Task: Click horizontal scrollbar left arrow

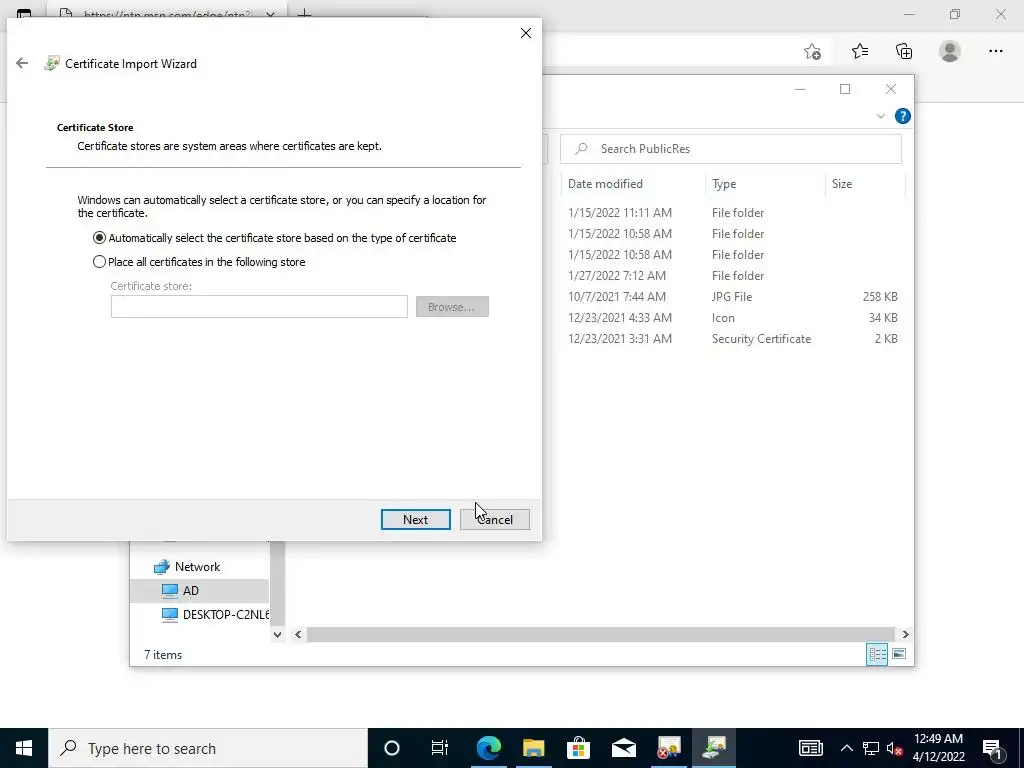Action: tap(298, 634)
